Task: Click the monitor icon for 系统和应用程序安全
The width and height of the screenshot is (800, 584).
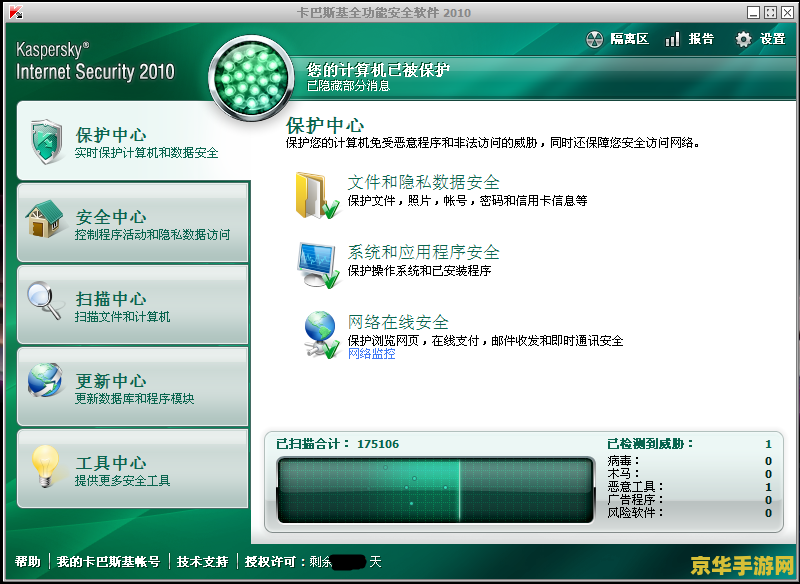Action: [x=318, y=265]
